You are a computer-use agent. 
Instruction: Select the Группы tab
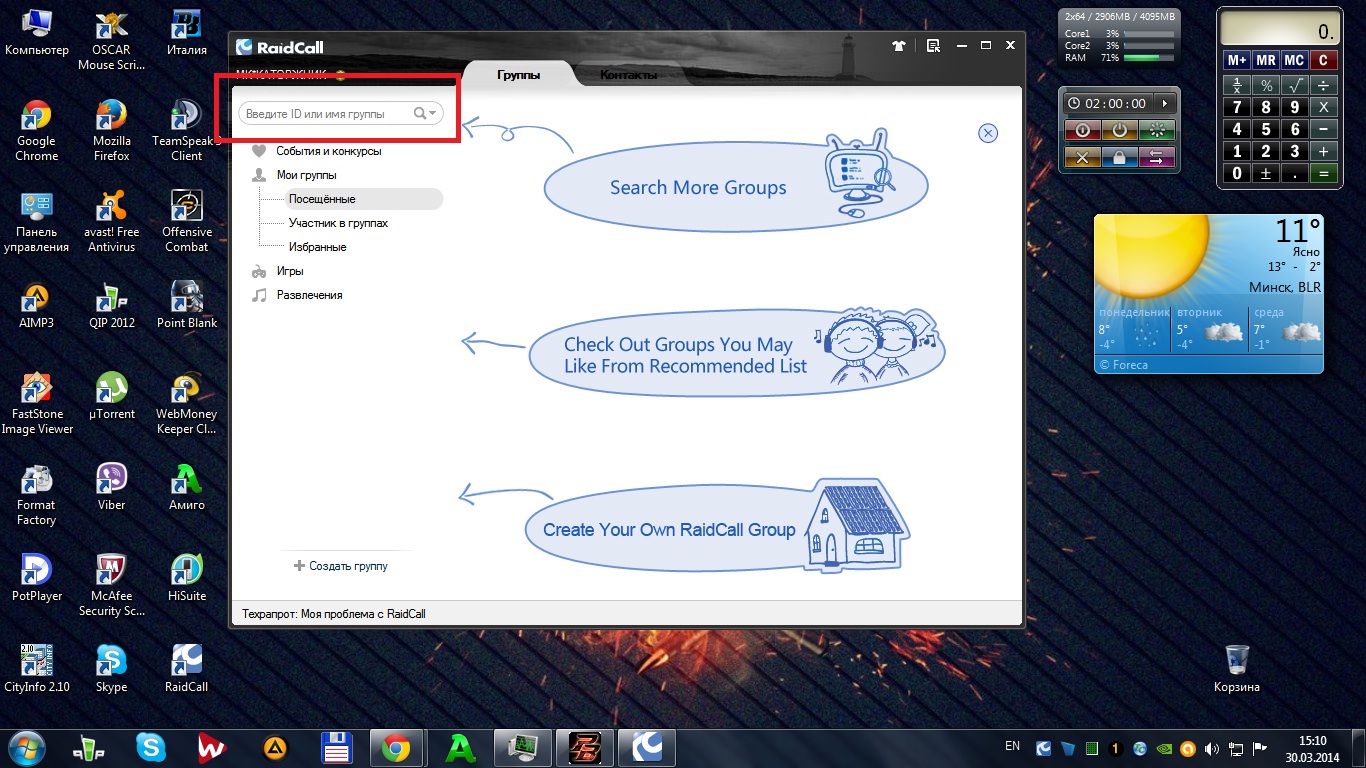(x=518, y=76)
